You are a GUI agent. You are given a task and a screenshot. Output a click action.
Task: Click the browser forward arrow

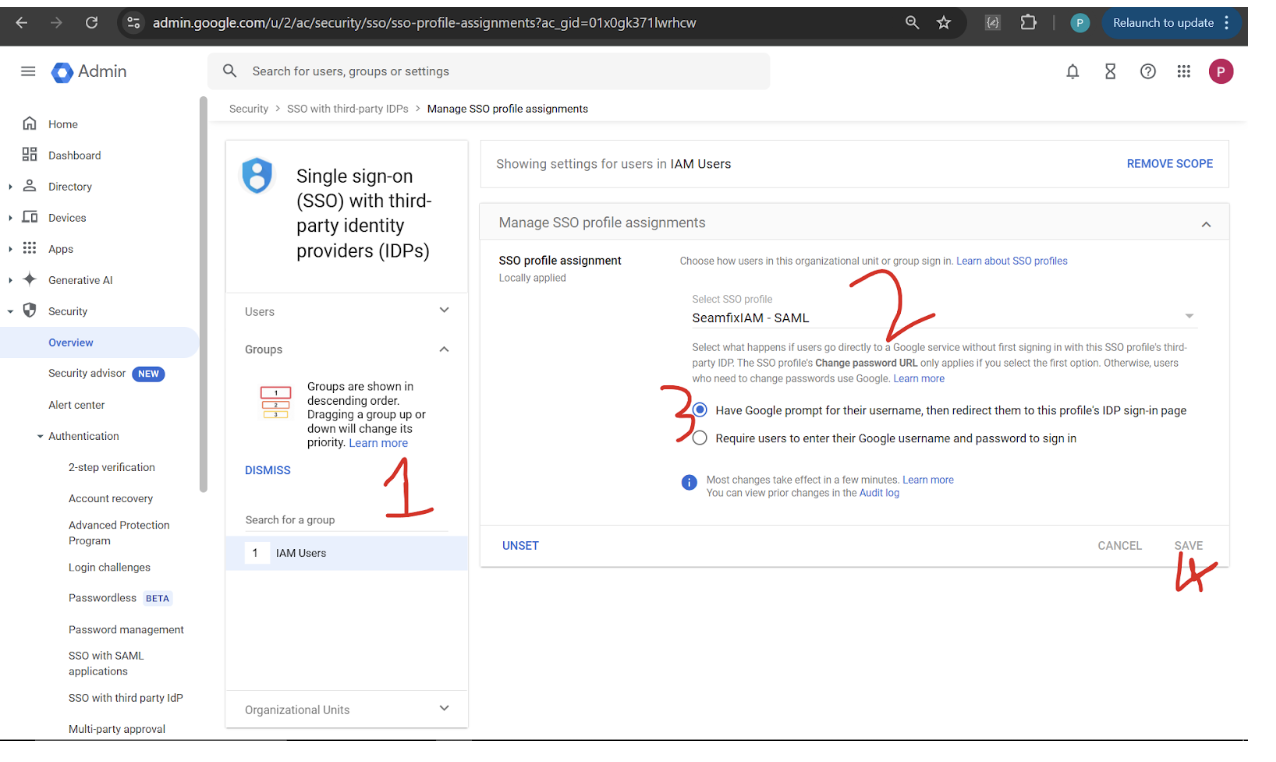[x=57, y=22]
